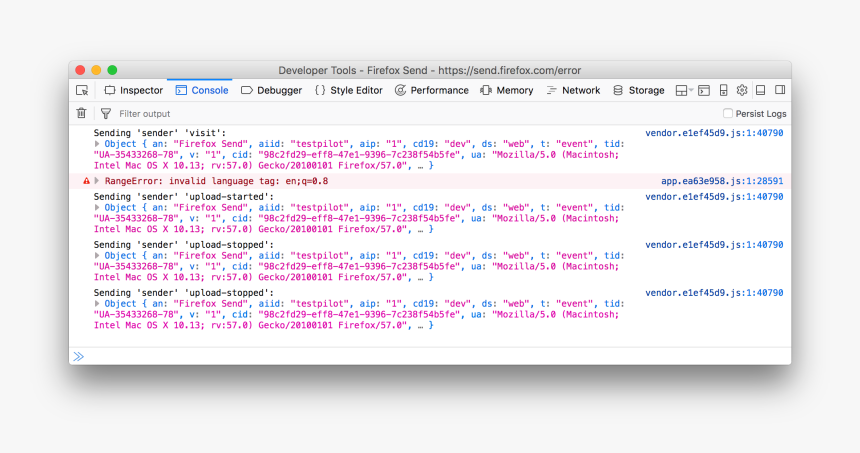
Task: Click the "Sending 'sender' 'upload-started':" log text
Action: [x=184, y=197]
